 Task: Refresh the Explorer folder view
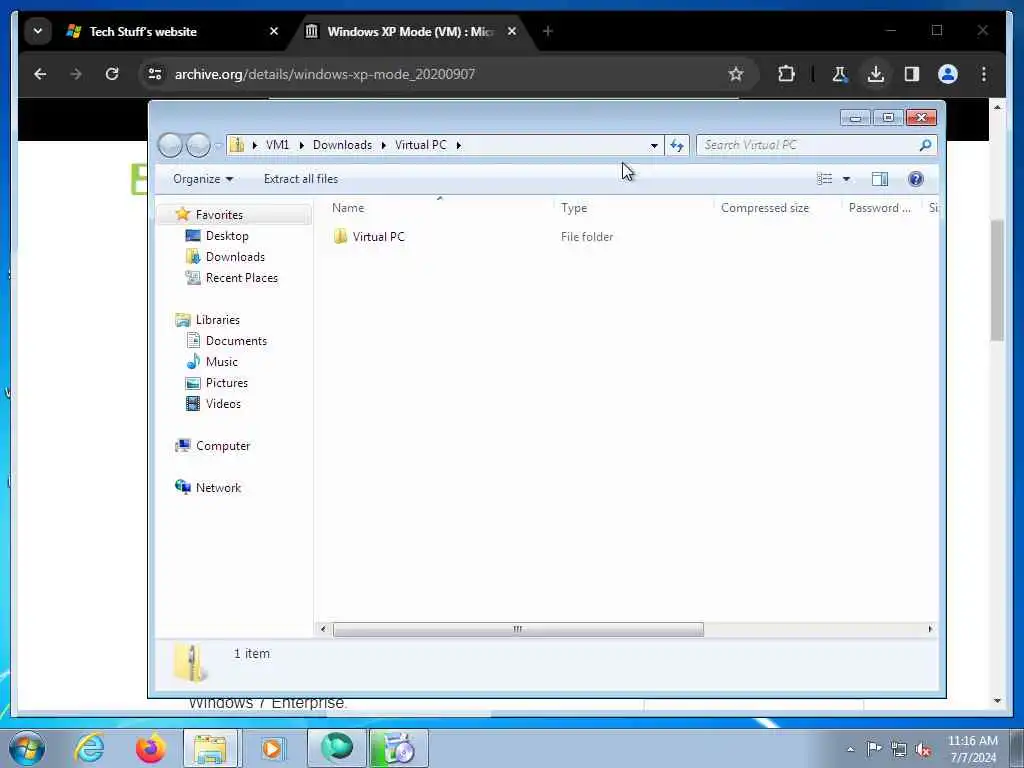click(x=677, y=145)
